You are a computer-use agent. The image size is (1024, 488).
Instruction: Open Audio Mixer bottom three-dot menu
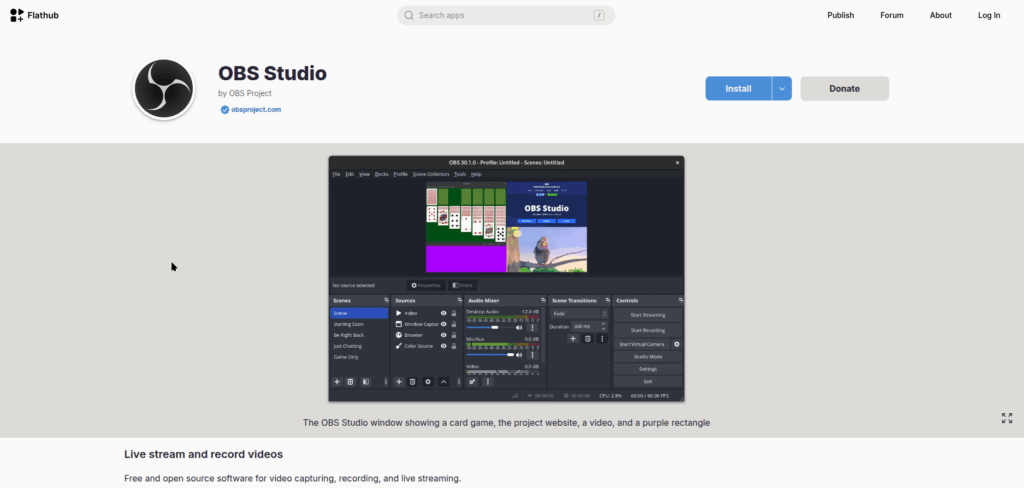(487, 382)
